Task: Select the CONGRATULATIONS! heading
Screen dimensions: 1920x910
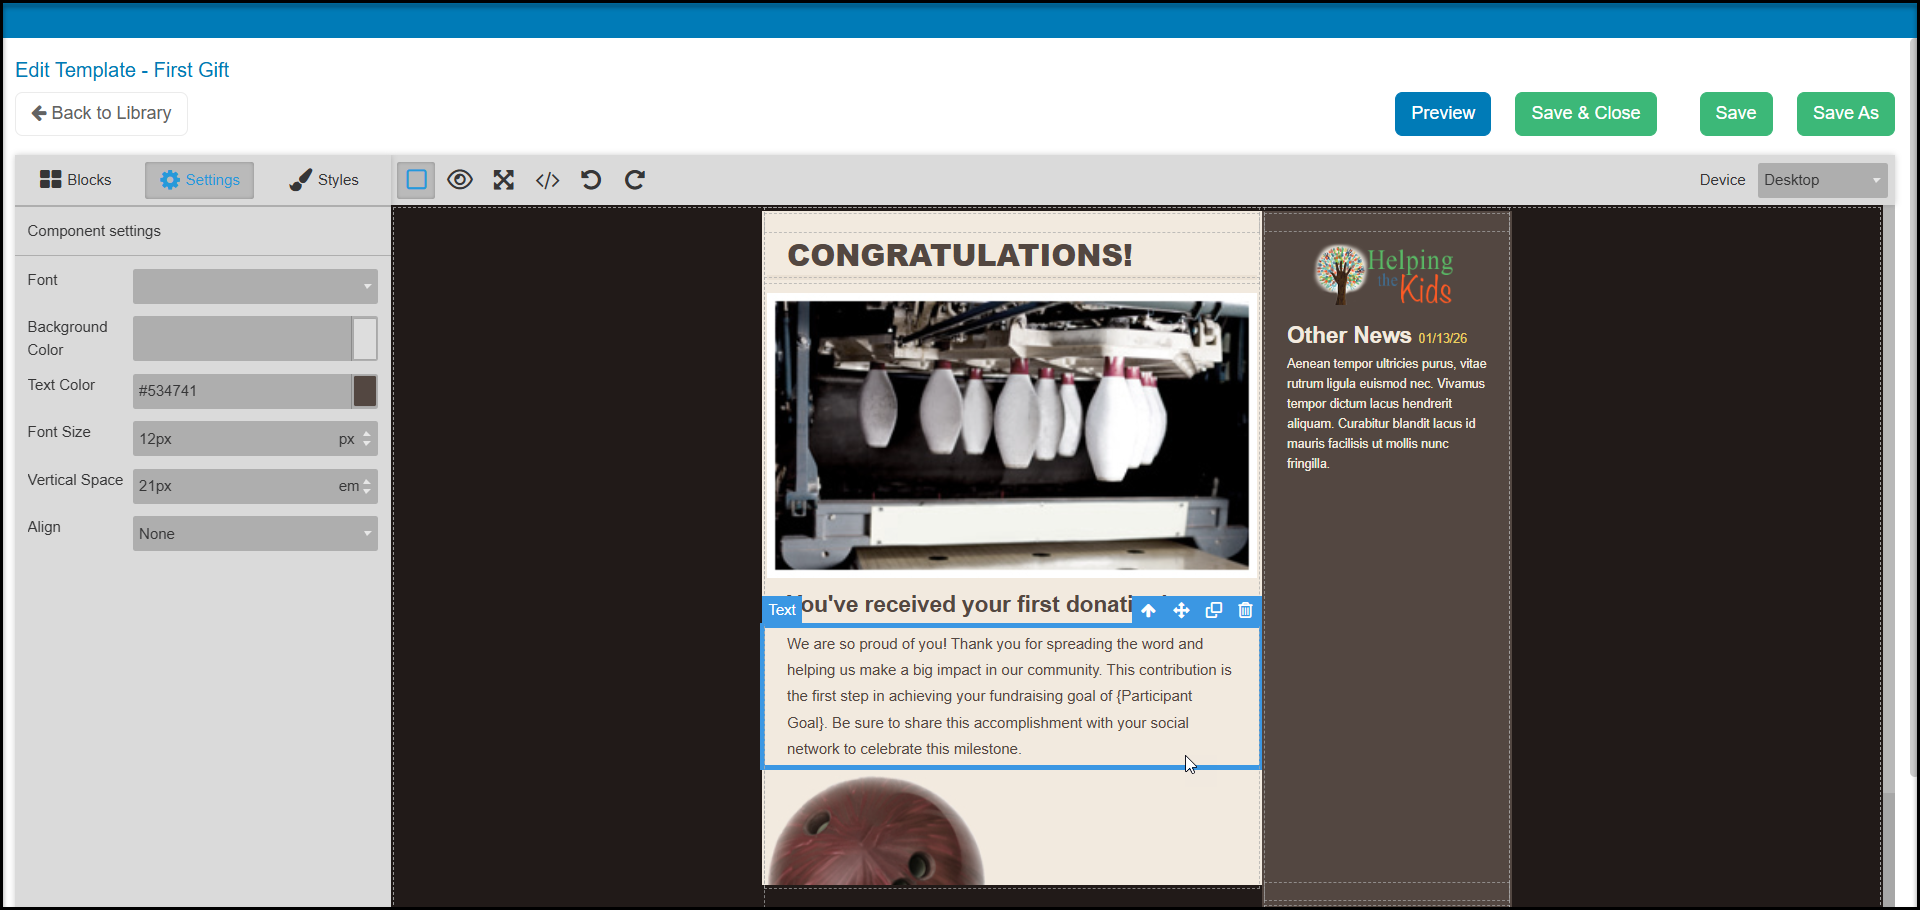Action: point(960,255)
